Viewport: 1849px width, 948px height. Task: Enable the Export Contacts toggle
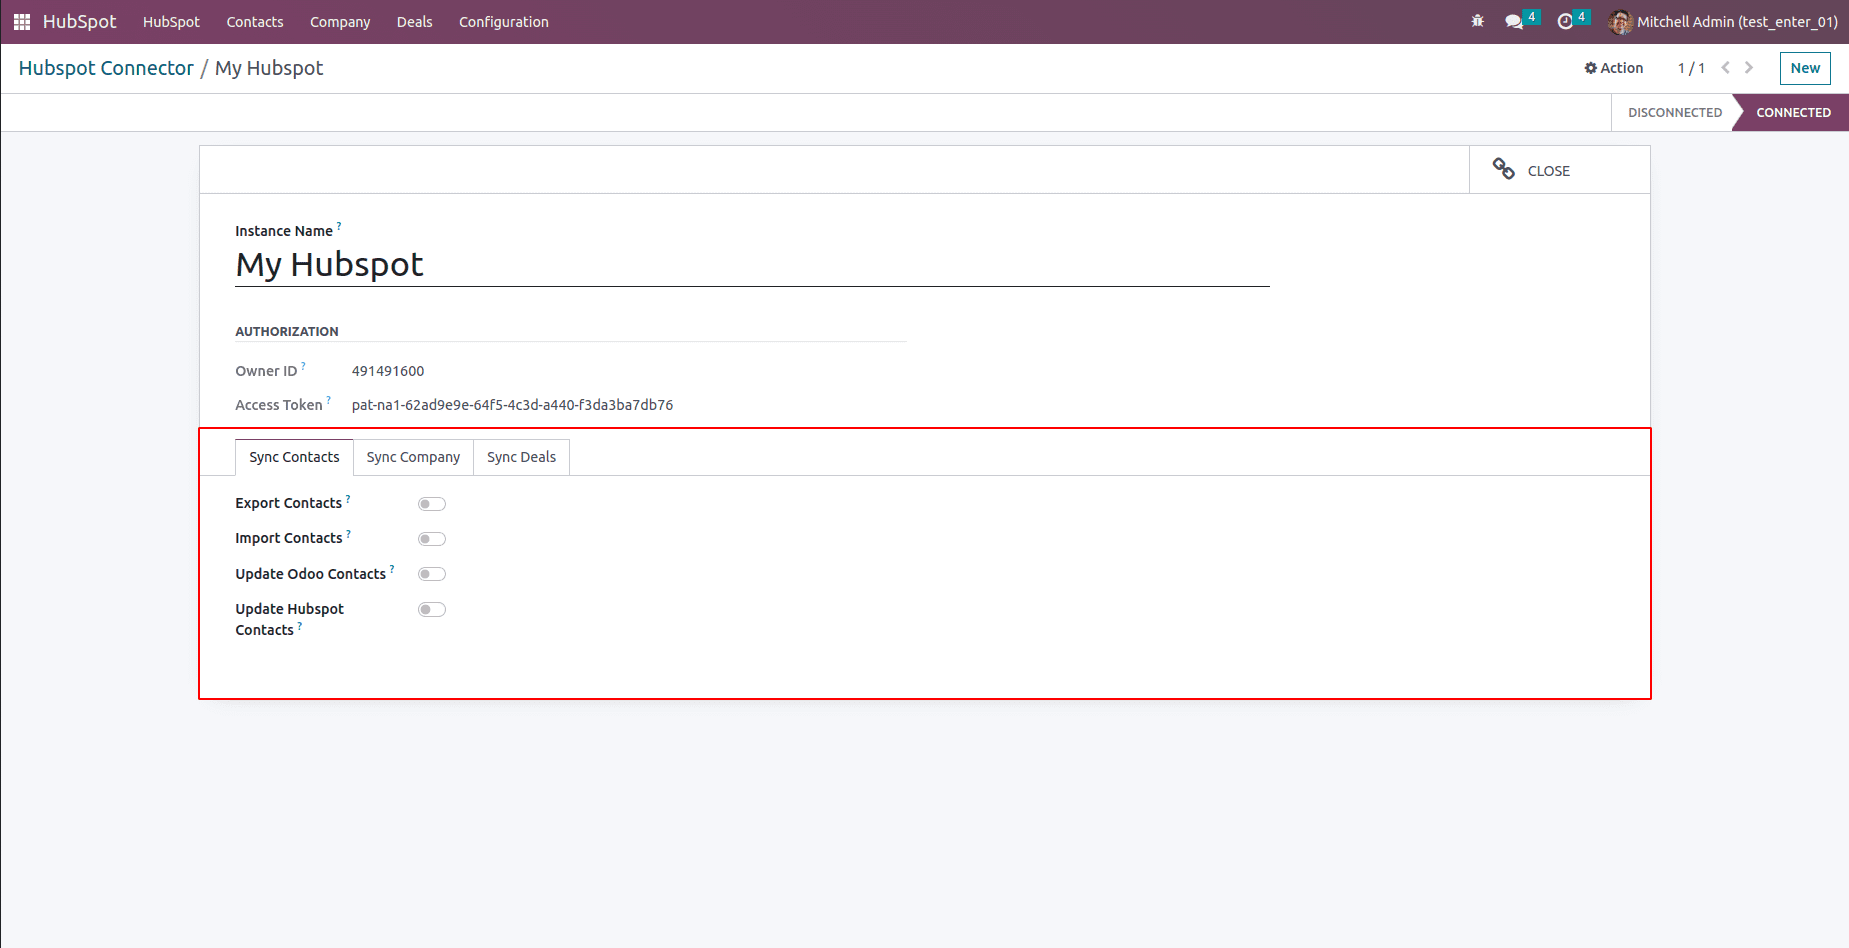(x=432, y=504)
